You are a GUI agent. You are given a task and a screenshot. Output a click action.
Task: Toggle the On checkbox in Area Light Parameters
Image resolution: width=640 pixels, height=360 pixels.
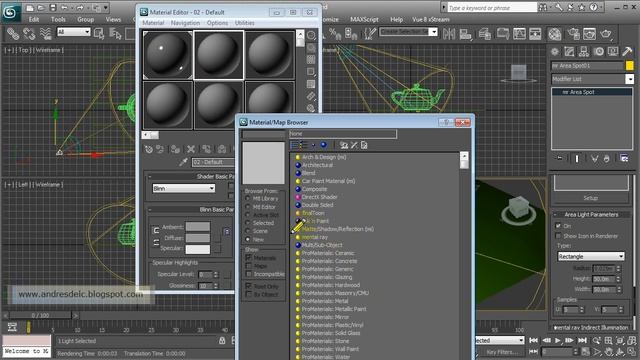[558, 225]
